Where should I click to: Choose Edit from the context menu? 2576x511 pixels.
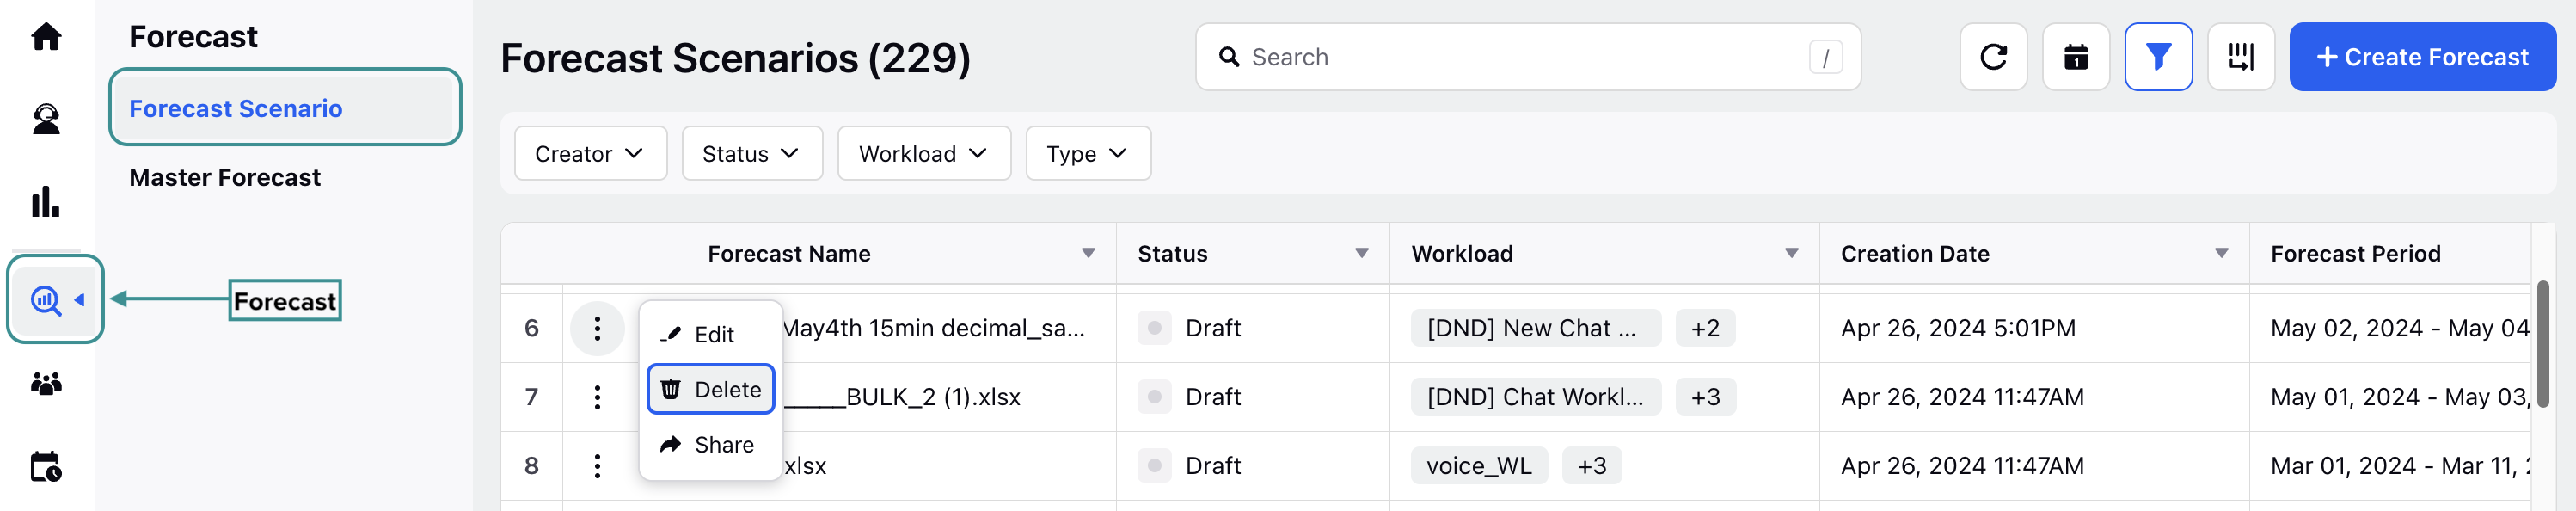point(710,334)
